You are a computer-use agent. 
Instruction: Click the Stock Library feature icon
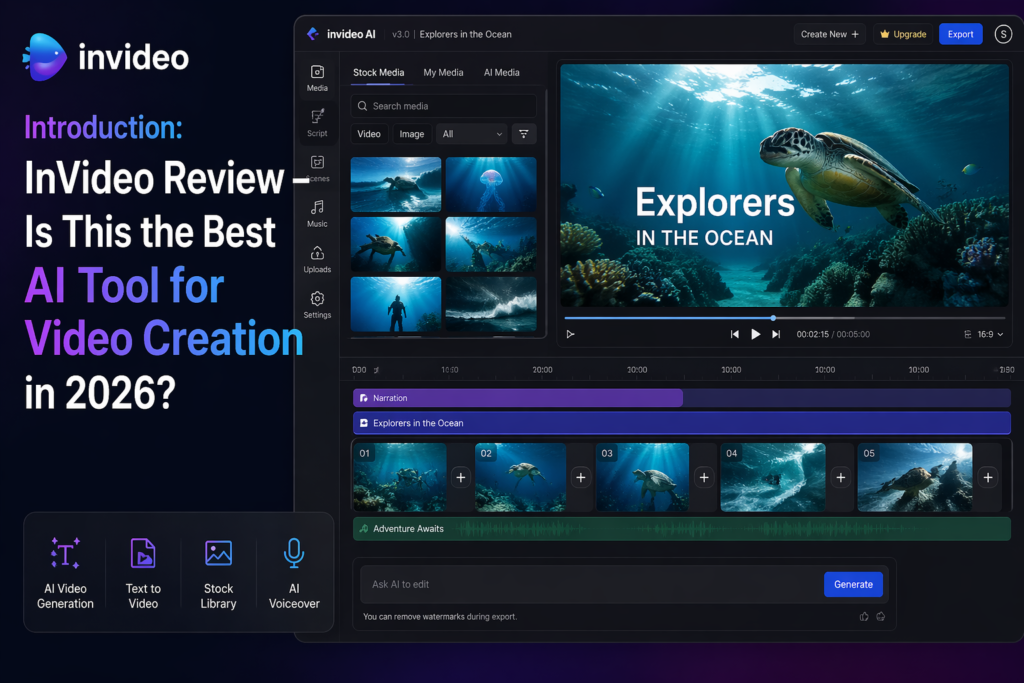click(x=218, y=553)
